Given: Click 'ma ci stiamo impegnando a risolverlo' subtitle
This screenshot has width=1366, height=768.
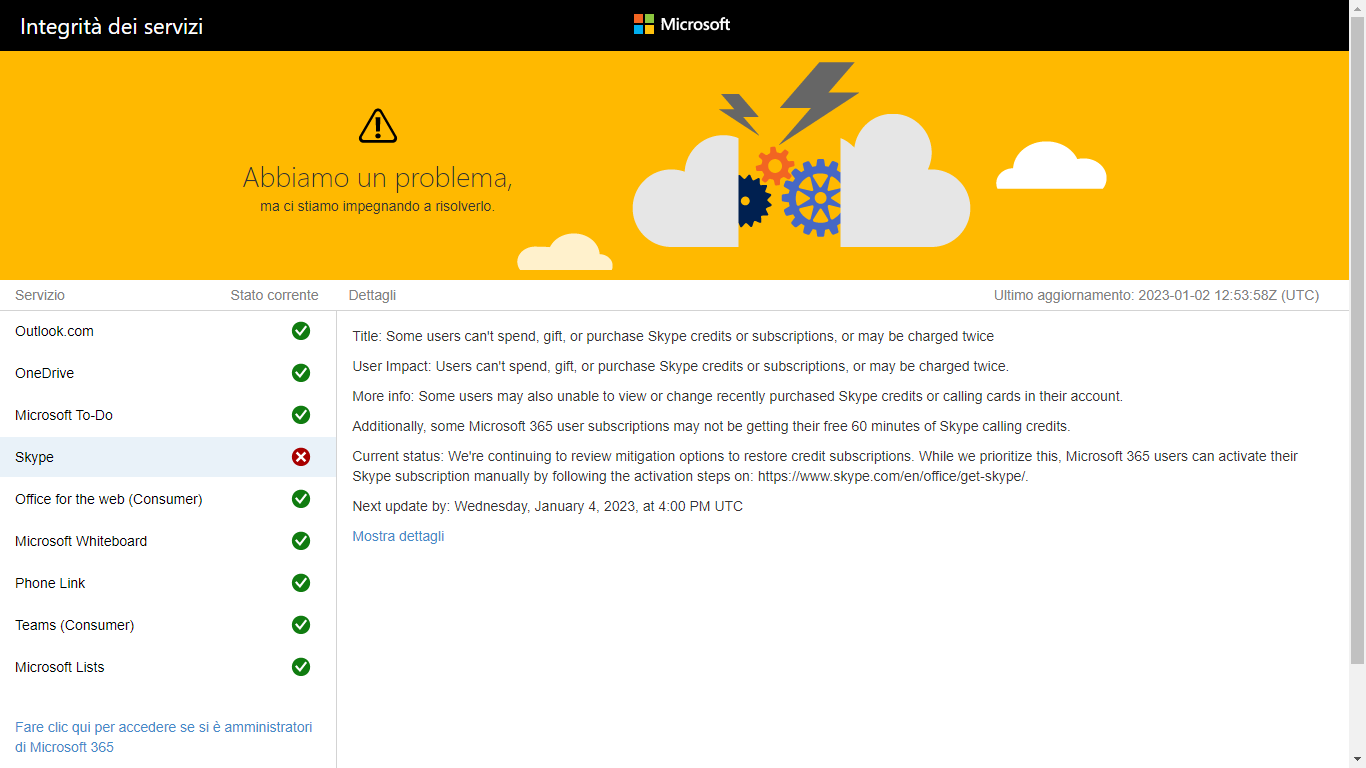Looking at the screenshot, I should [378, 207].
